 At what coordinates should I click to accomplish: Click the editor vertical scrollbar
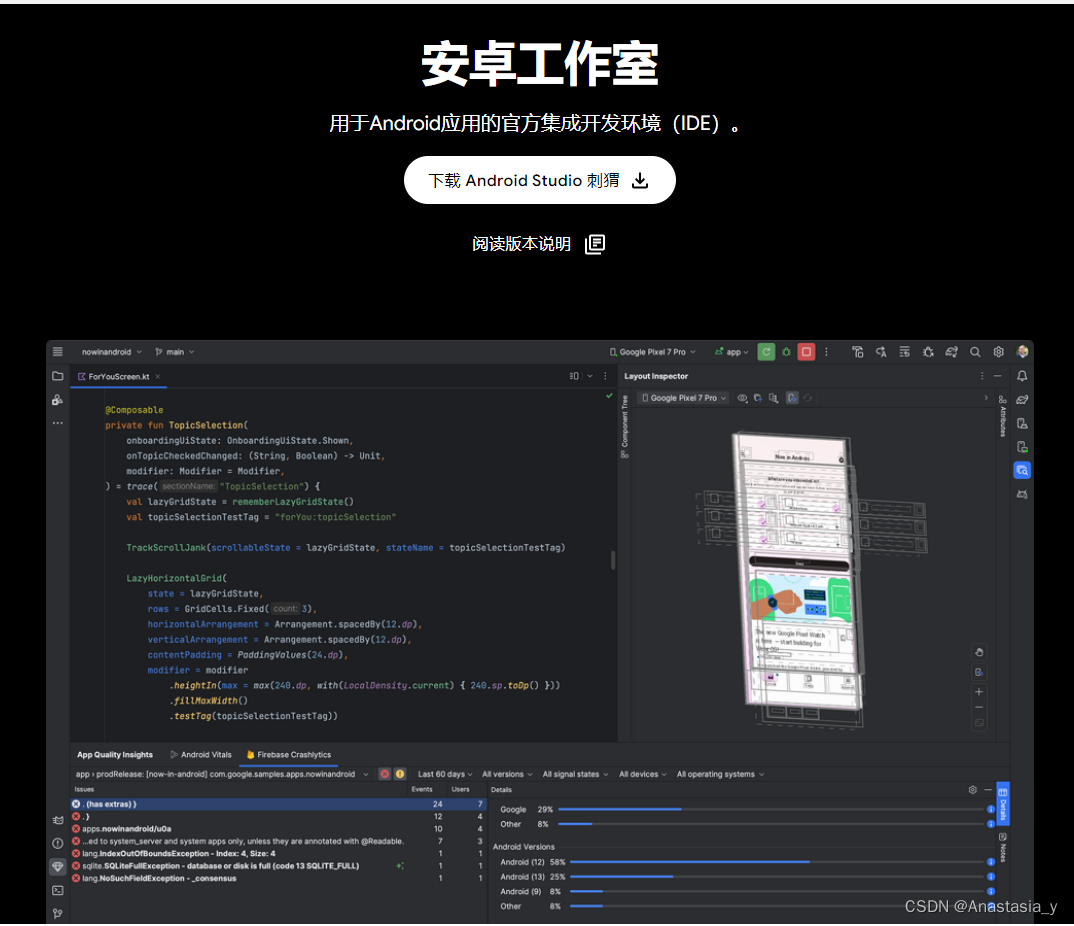(x=612, y=560)
